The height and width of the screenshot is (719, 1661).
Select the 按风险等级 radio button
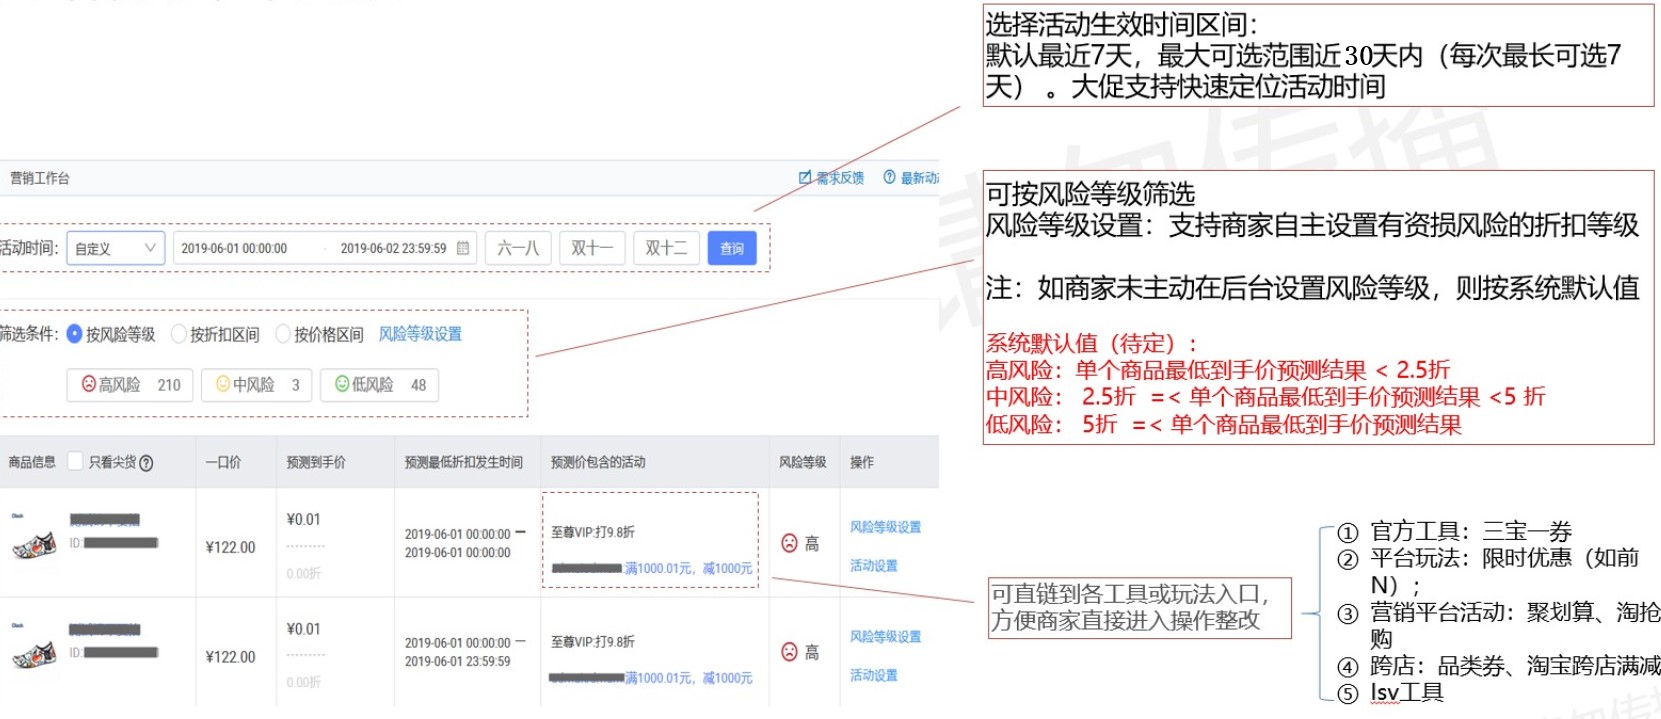[x=74, y=334]
